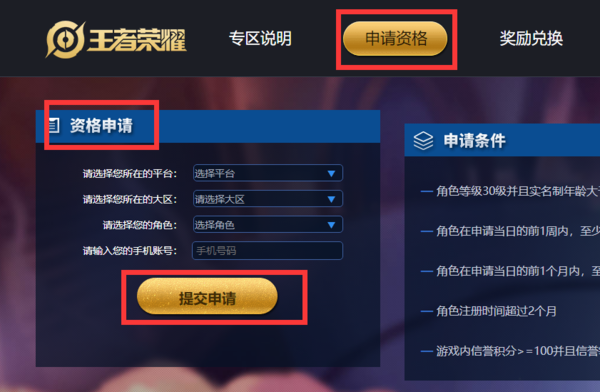Click the 角色注册时间超过2个月 condition line
The width and height of the screenshot is (600, 392).
[x=496, y=311]
